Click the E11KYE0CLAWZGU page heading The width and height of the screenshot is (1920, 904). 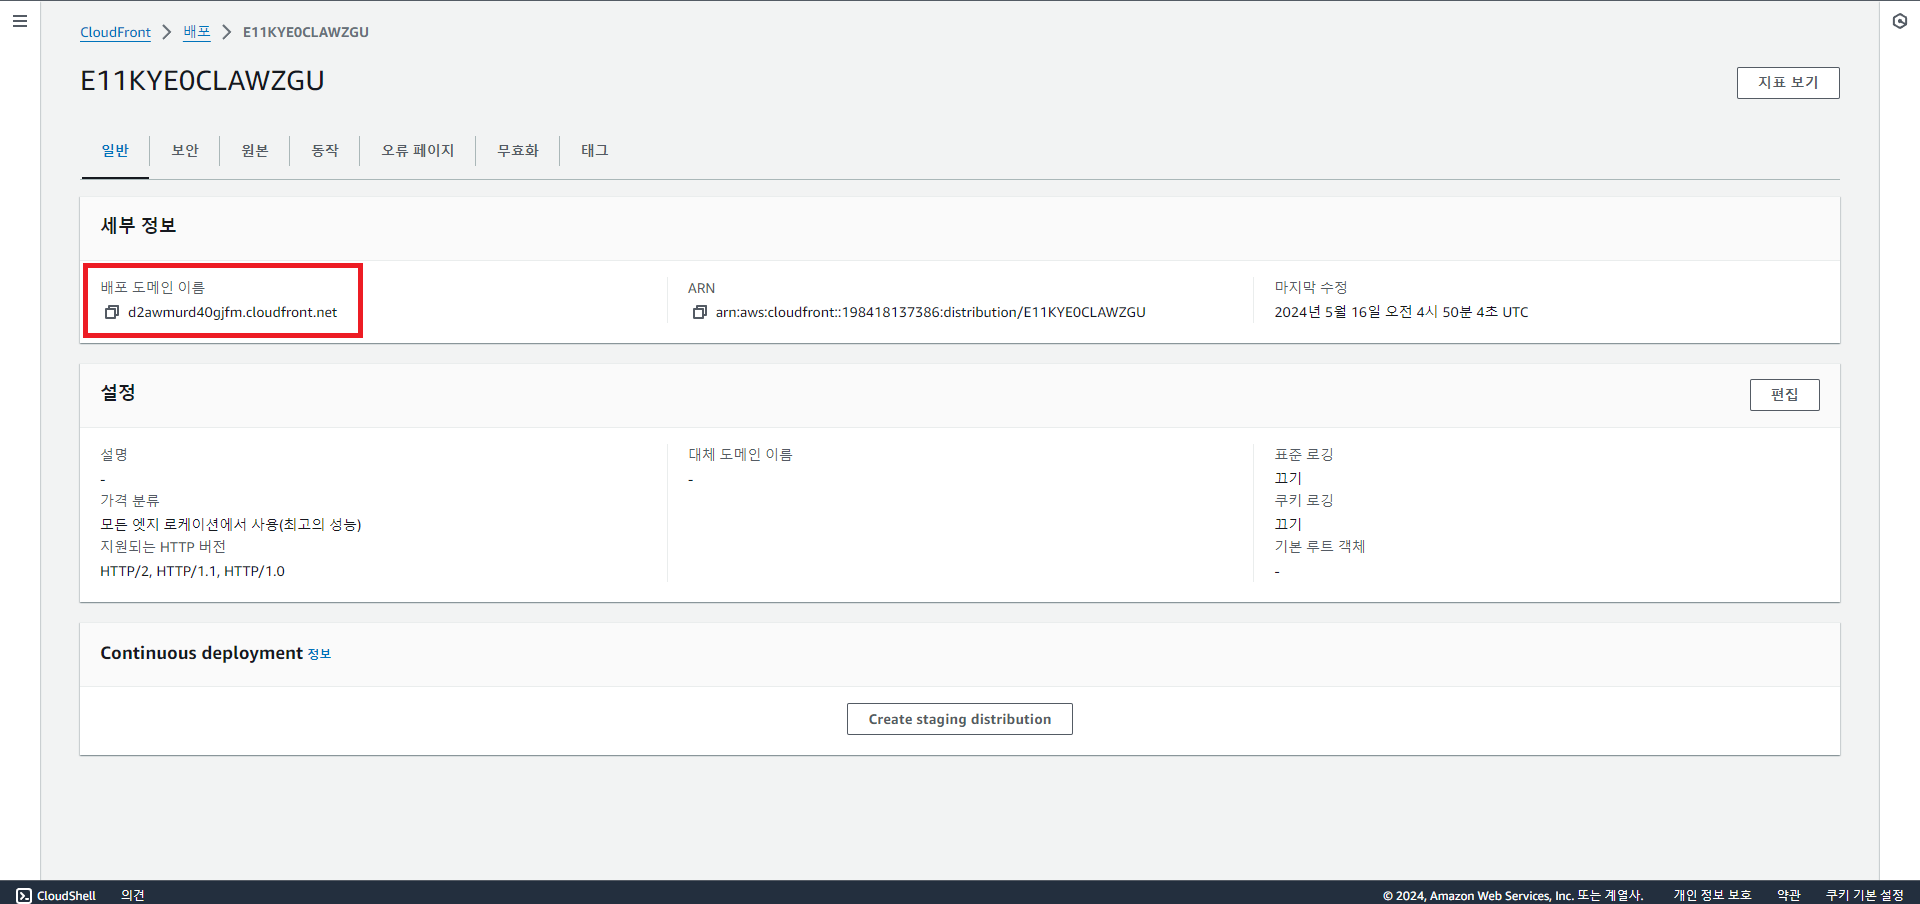(x=202, y=81)
